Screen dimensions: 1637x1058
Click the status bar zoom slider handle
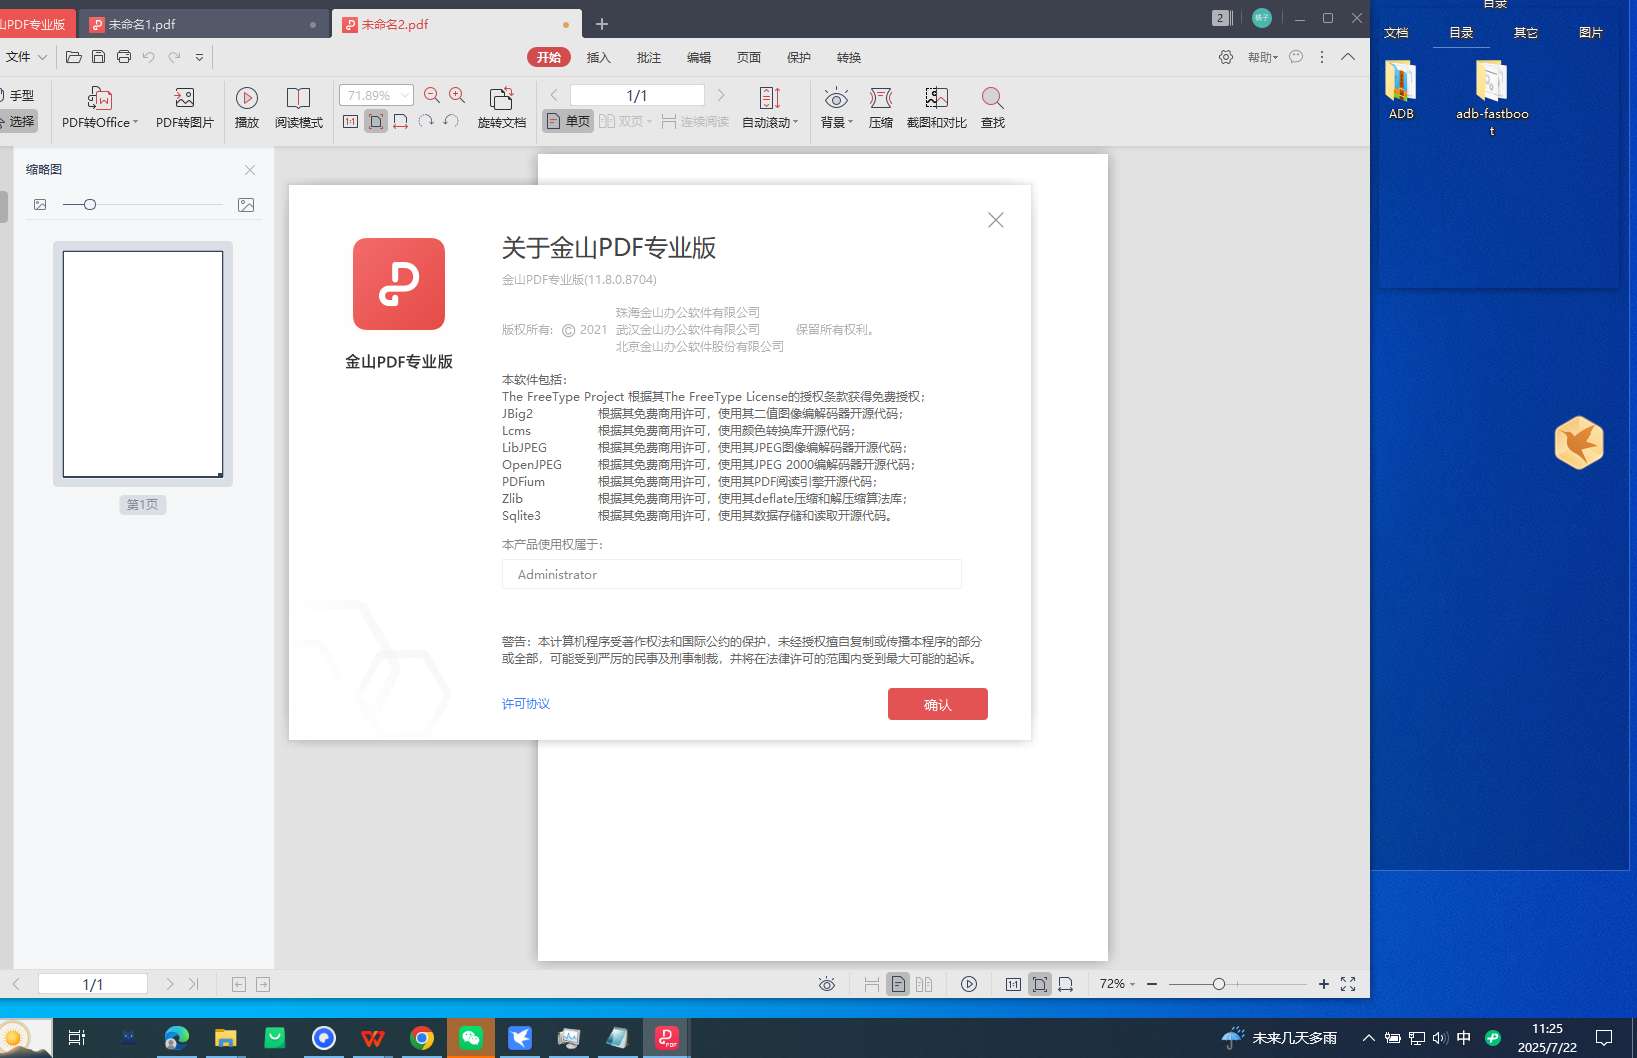pyautogui.click(x=1218, y=984)
